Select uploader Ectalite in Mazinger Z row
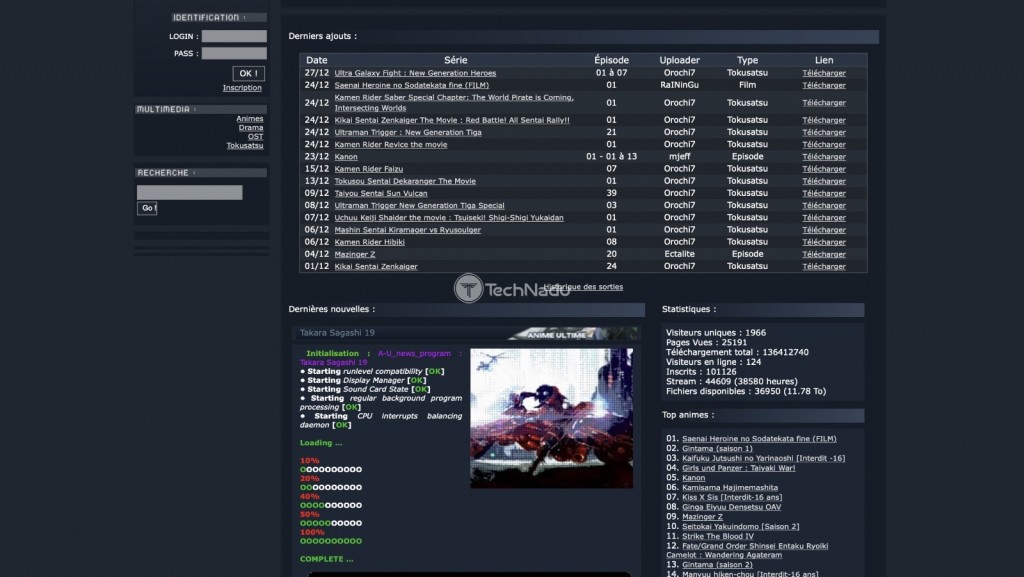Viewport: 1024px width, 577px height. coord(679,254)
